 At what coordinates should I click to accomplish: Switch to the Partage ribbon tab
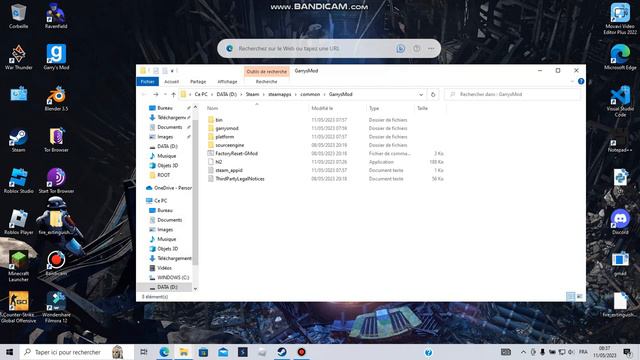tap(198, 82)
